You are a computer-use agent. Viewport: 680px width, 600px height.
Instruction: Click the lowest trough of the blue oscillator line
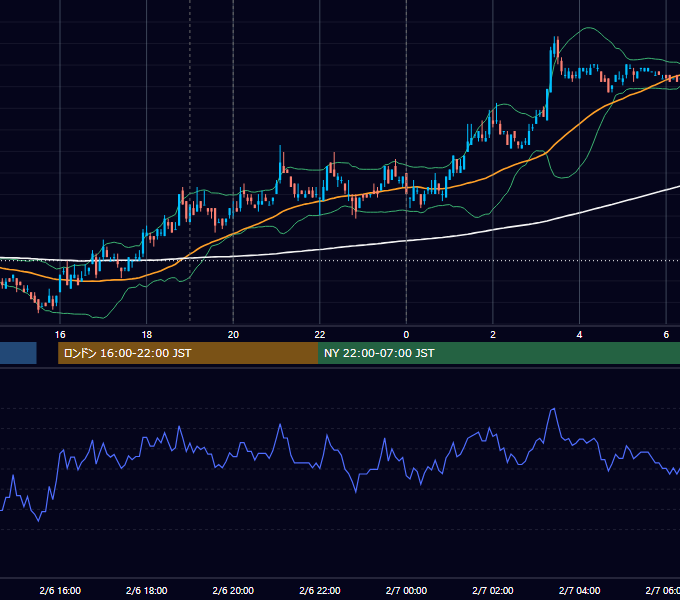(x=38, y=520)
